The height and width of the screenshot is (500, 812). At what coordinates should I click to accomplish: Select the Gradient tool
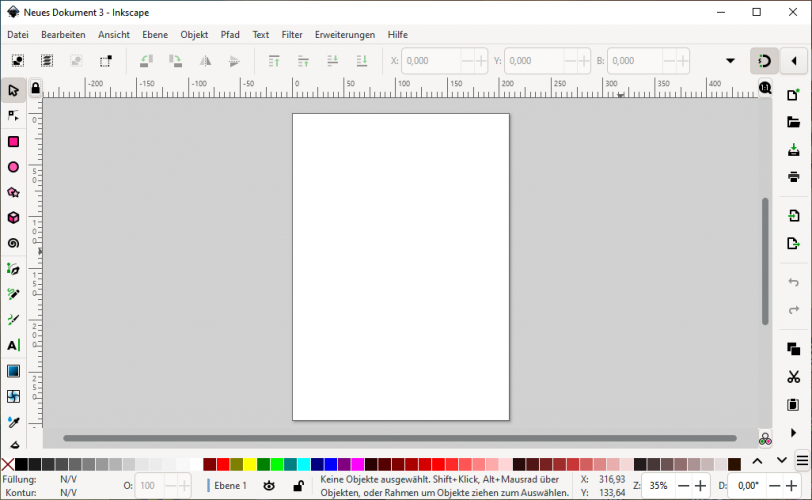click(13, 371)
